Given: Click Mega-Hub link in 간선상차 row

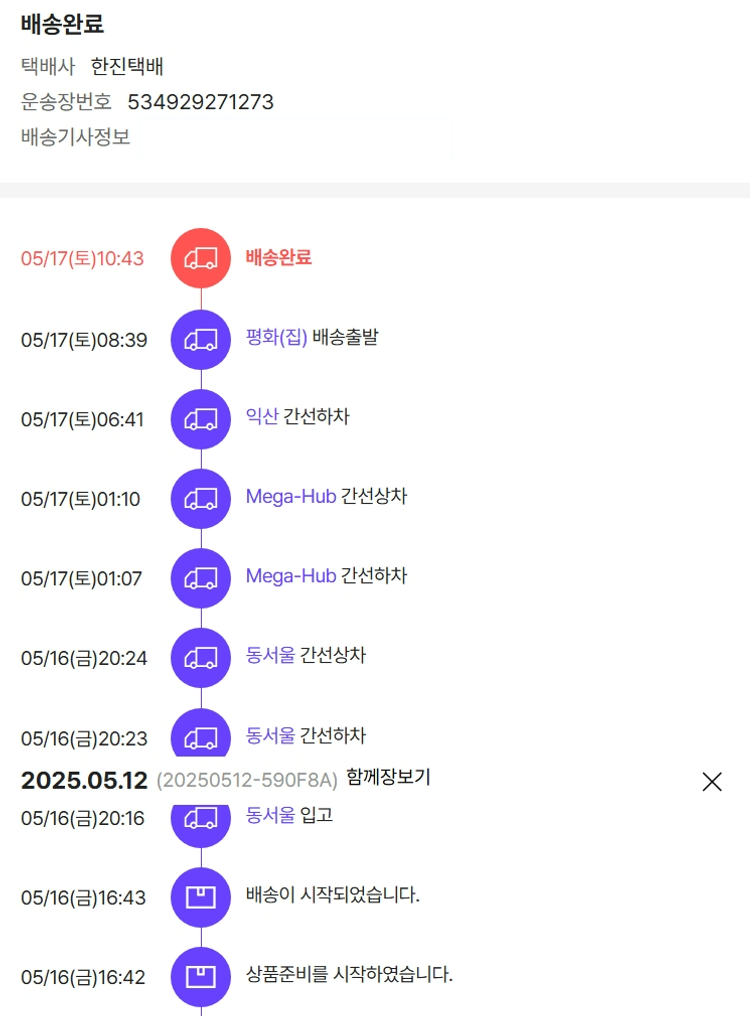Looking at the screenshot, I should click(x=290, y=496).
